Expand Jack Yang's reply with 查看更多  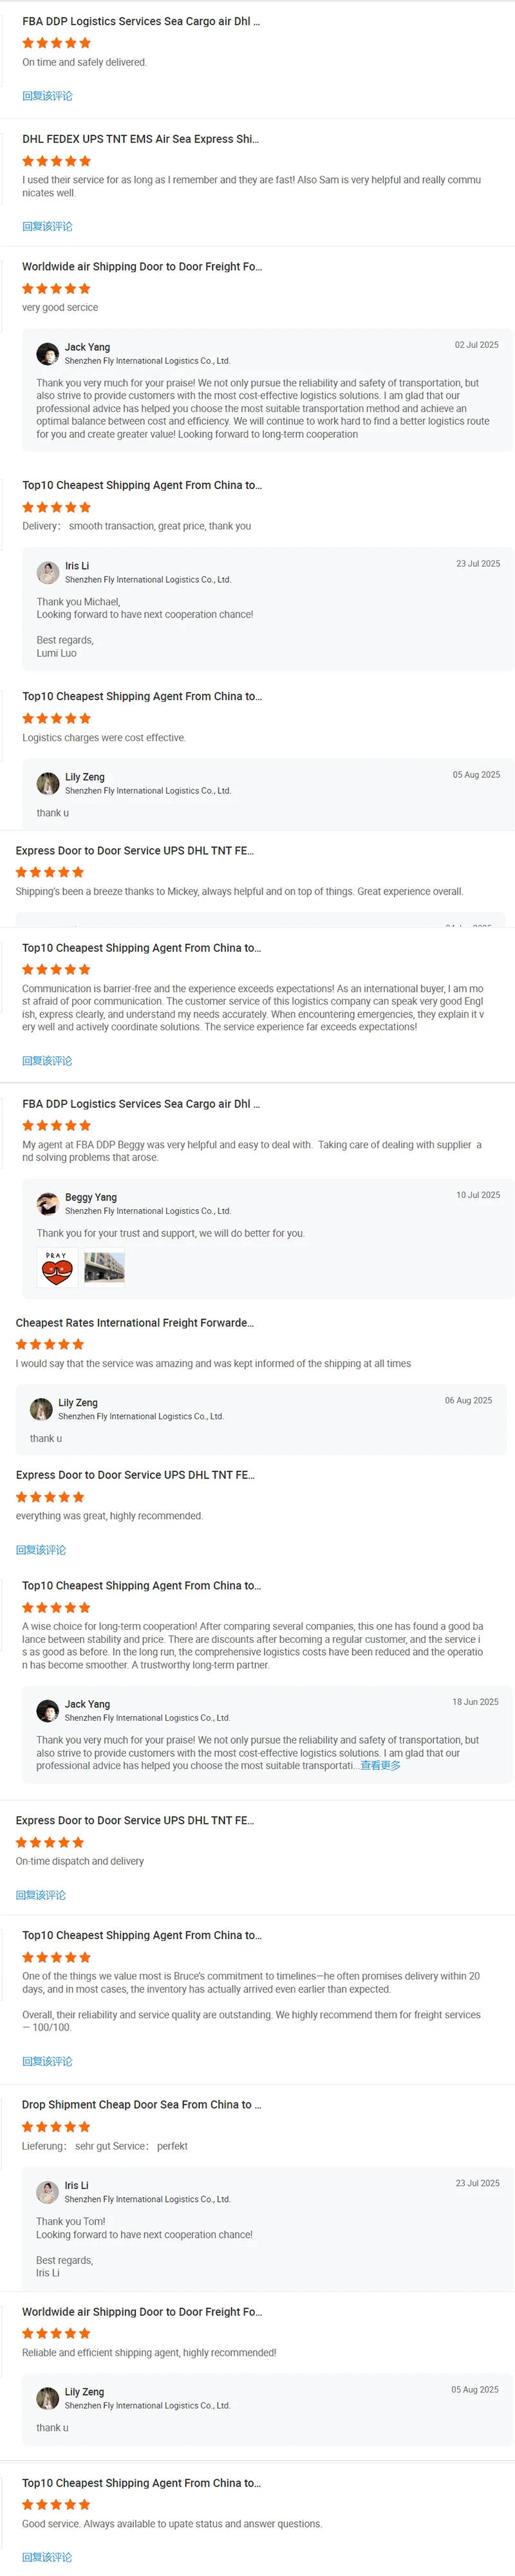coord(380,1765)
